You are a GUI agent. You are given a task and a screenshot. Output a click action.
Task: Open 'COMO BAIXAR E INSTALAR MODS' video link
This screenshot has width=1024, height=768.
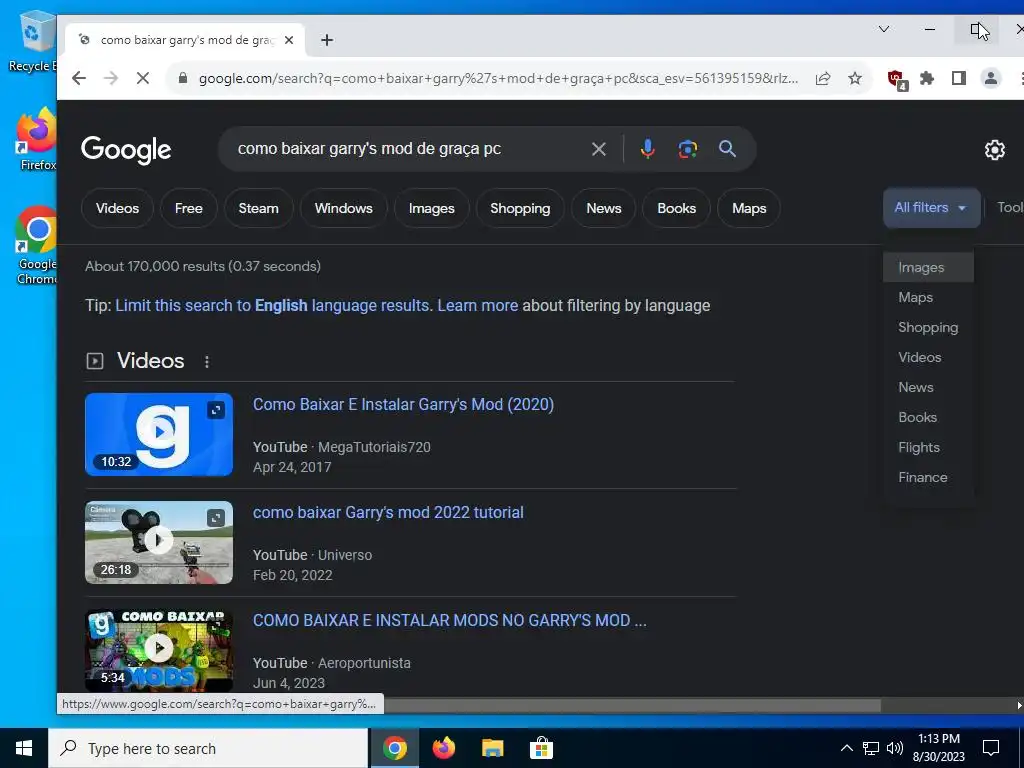coord(449,620)
